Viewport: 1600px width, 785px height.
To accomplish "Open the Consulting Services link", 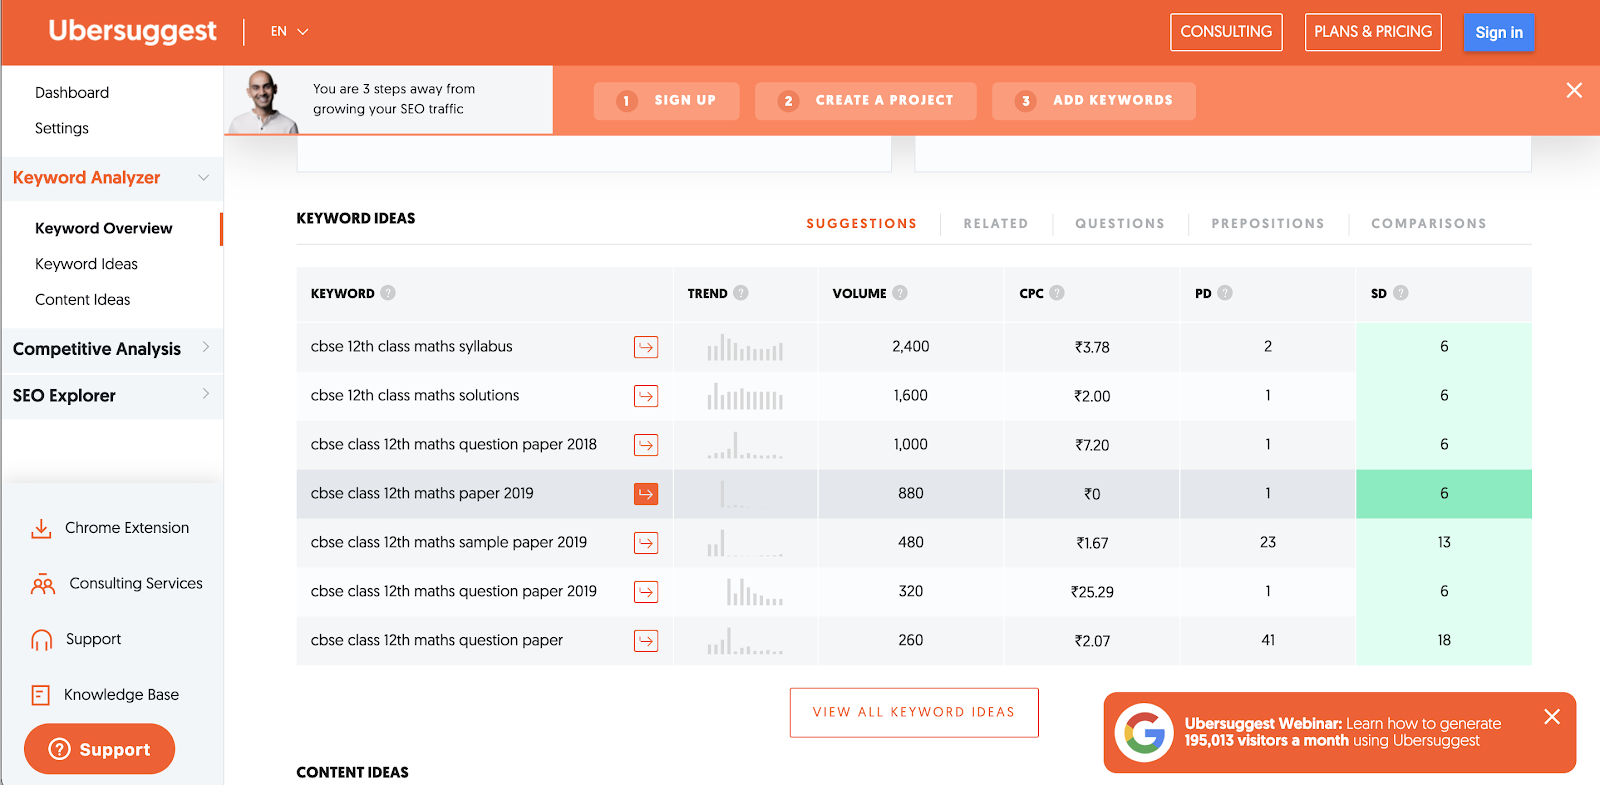I will tap(136, 584).
